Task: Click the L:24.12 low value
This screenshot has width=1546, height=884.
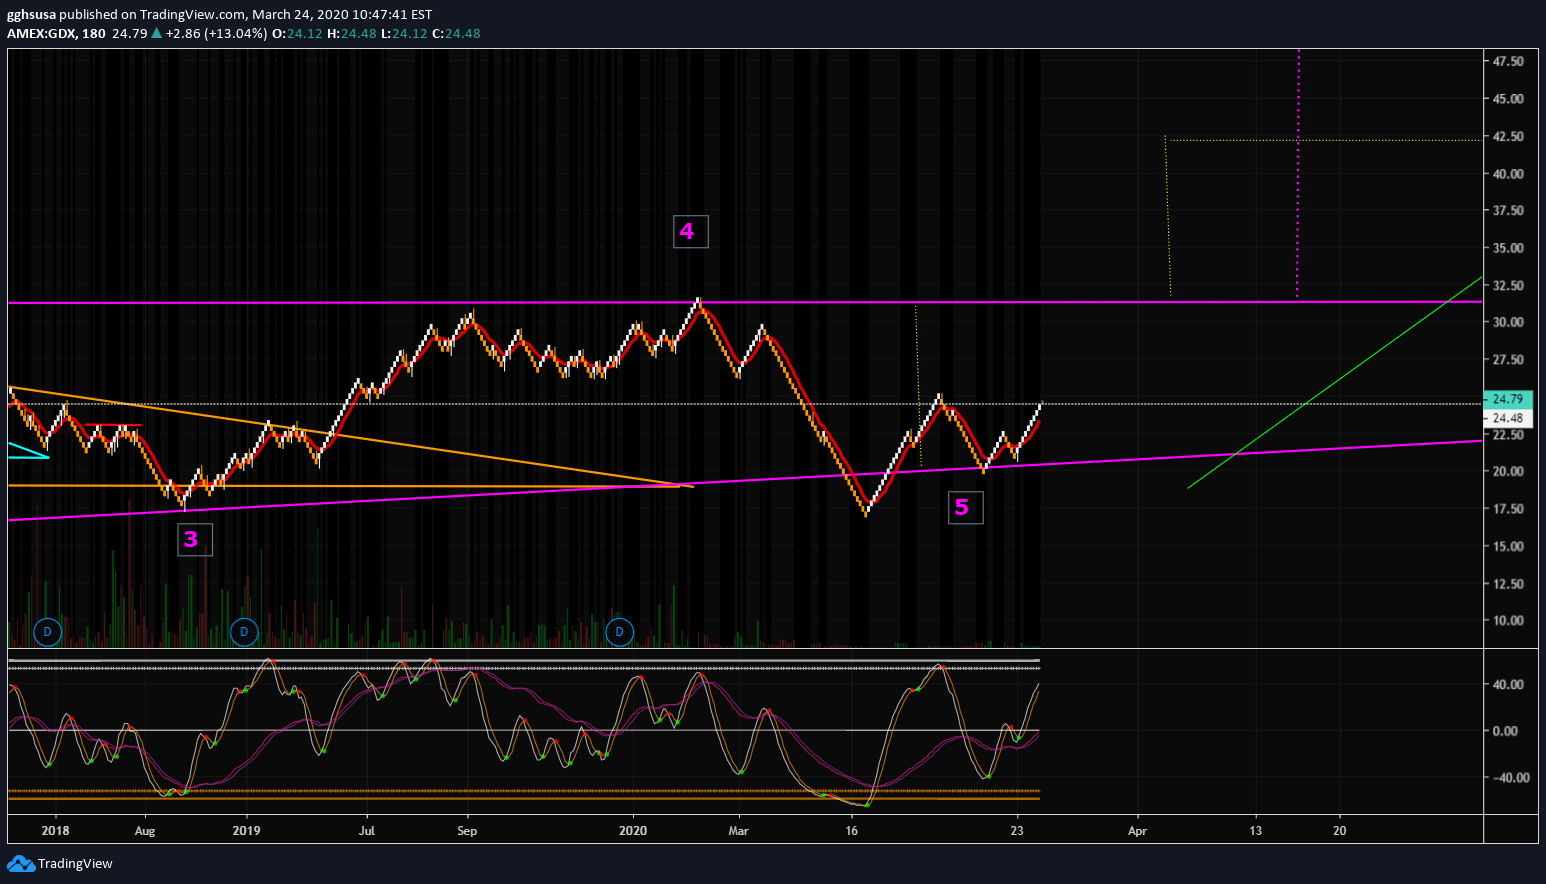Action: (x=404, y=33)
